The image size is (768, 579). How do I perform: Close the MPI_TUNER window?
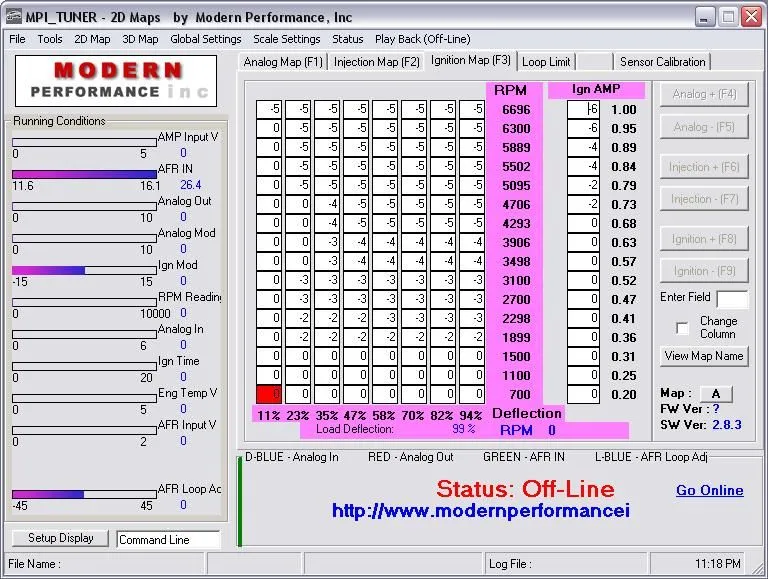752,17
